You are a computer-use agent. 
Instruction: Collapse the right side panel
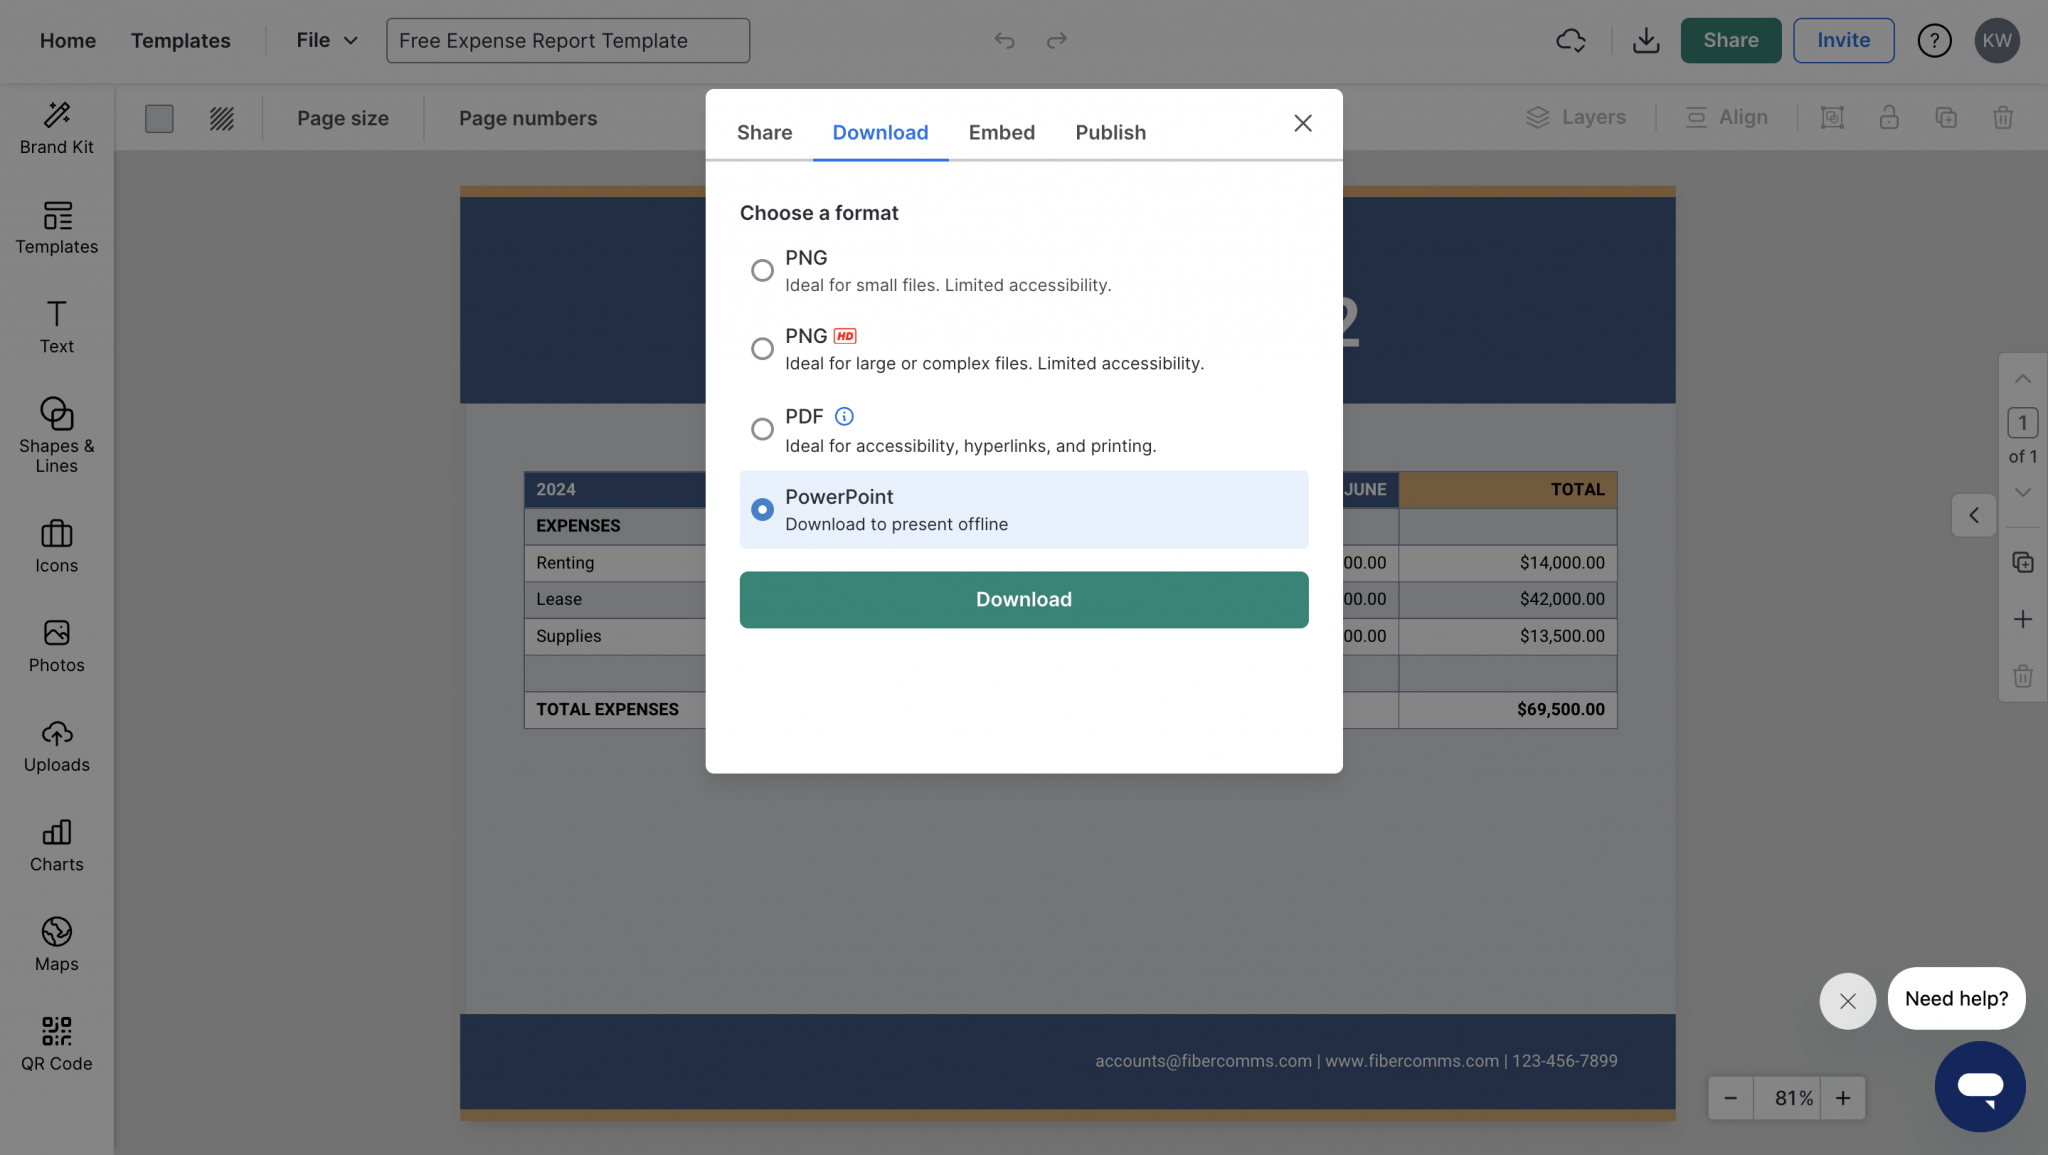1973,515
